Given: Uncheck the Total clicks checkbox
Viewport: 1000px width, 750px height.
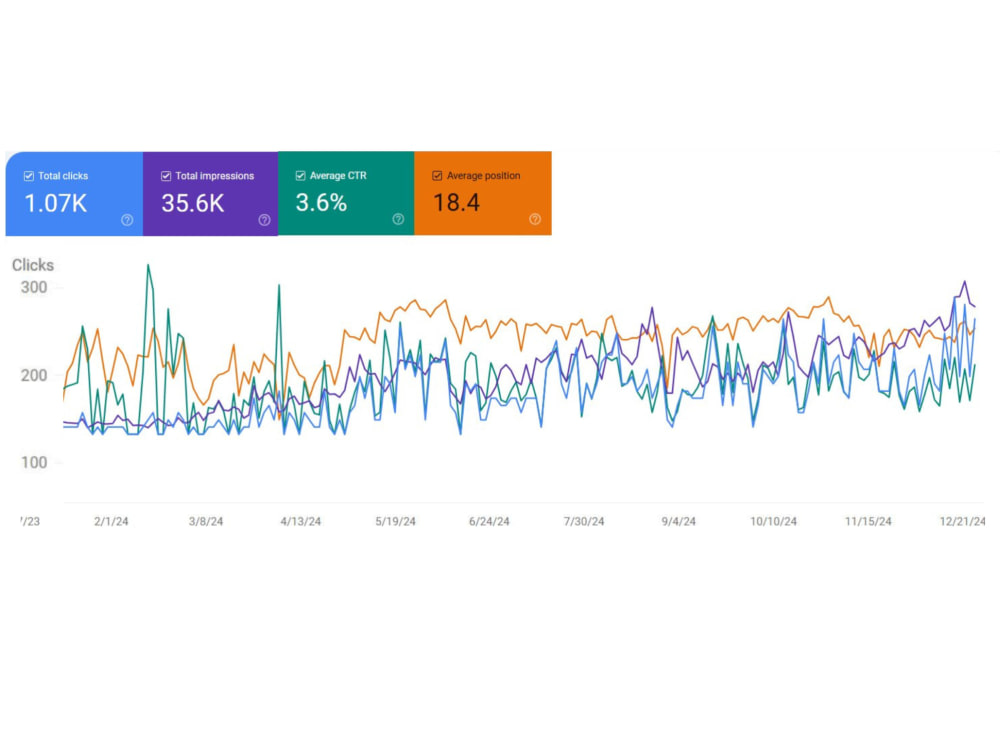Looking at the screenshot, I should click(29, 176).
